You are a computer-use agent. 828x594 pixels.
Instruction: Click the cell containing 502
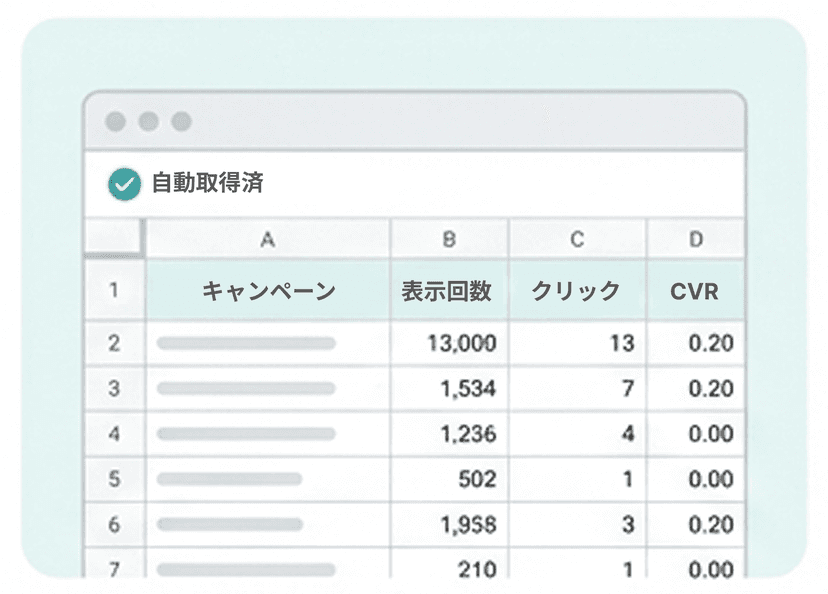pyautogui.click(x=449, y=479)
